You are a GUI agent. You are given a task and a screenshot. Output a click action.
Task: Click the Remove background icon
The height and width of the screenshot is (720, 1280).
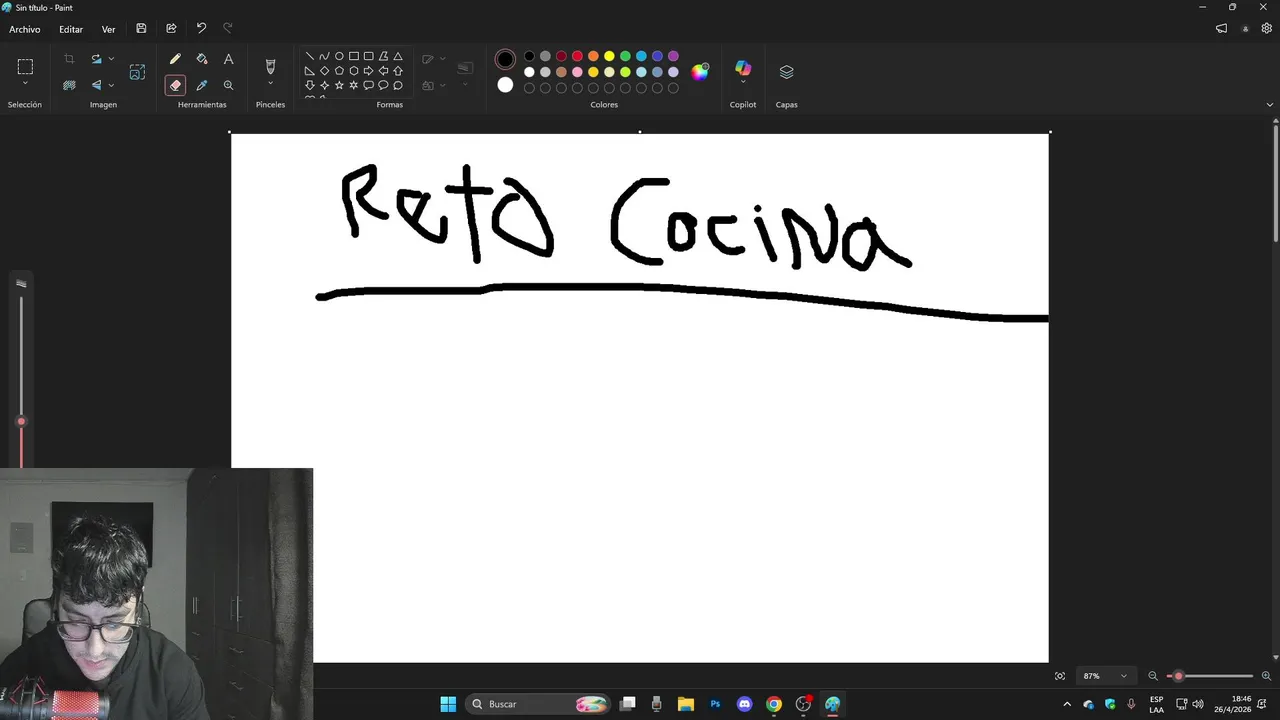(69, 85)
